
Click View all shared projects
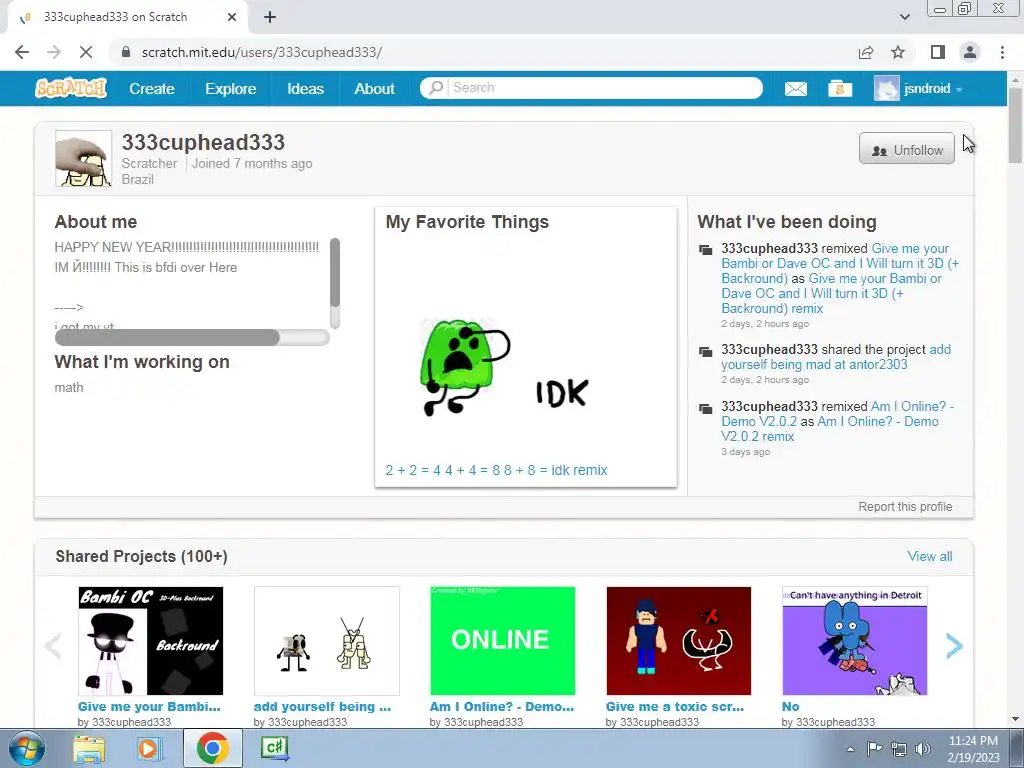(929, 556)
